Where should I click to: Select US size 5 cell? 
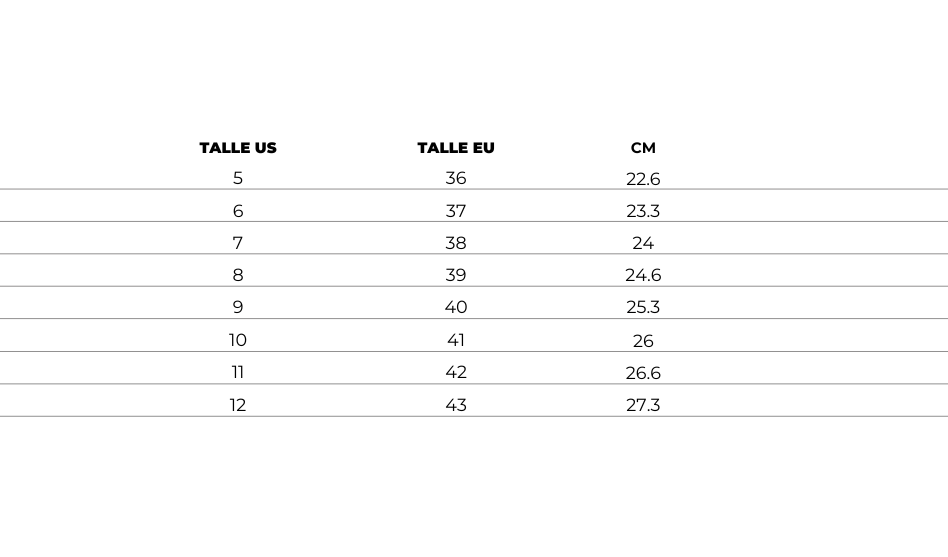(x=238, y=178)
